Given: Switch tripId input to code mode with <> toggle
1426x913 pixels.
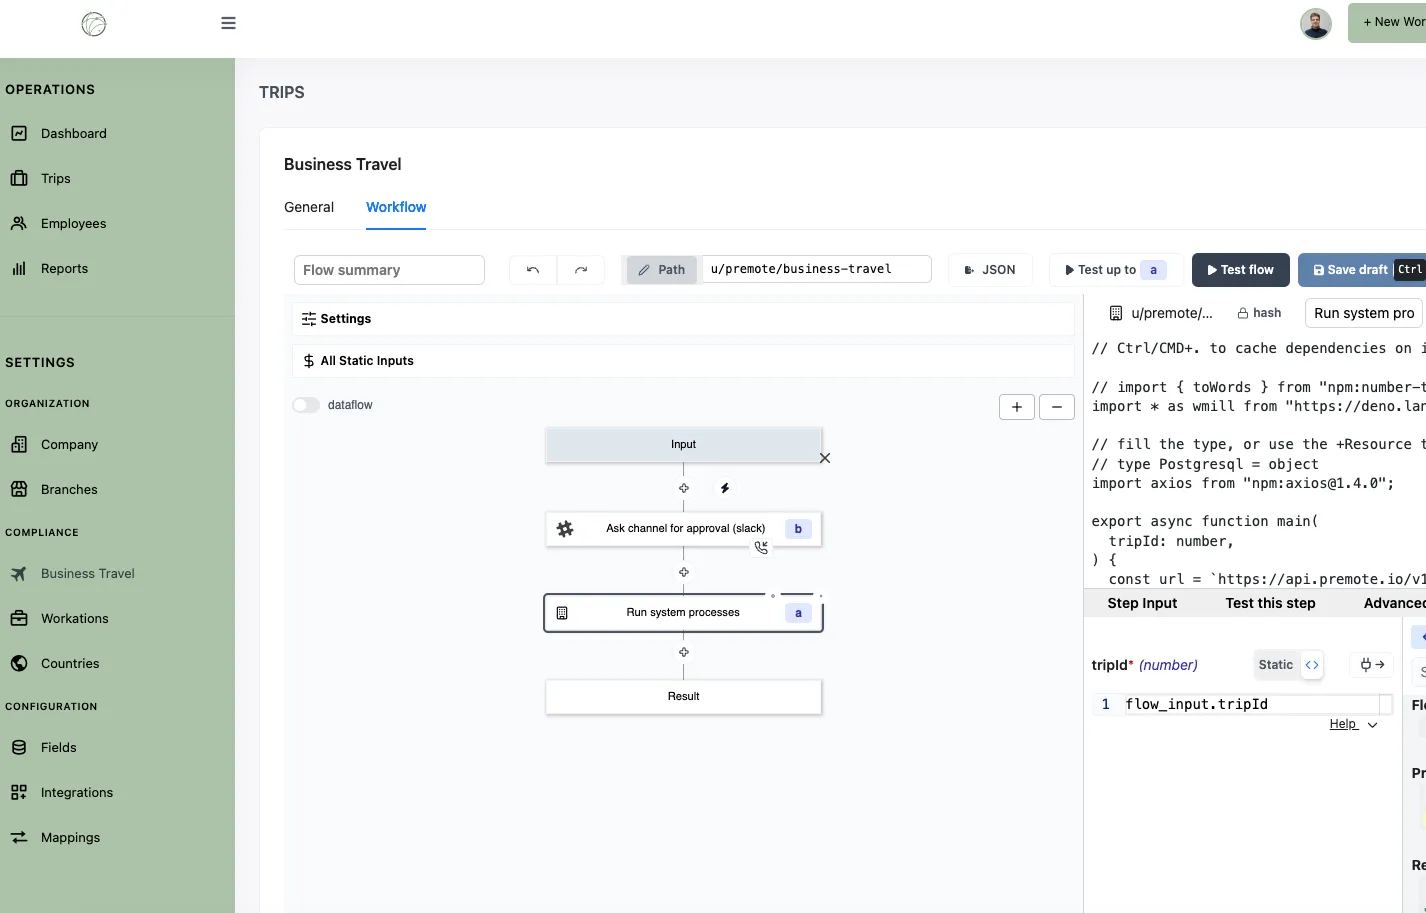Looking at the screenshot, I should click(1311, 664).
